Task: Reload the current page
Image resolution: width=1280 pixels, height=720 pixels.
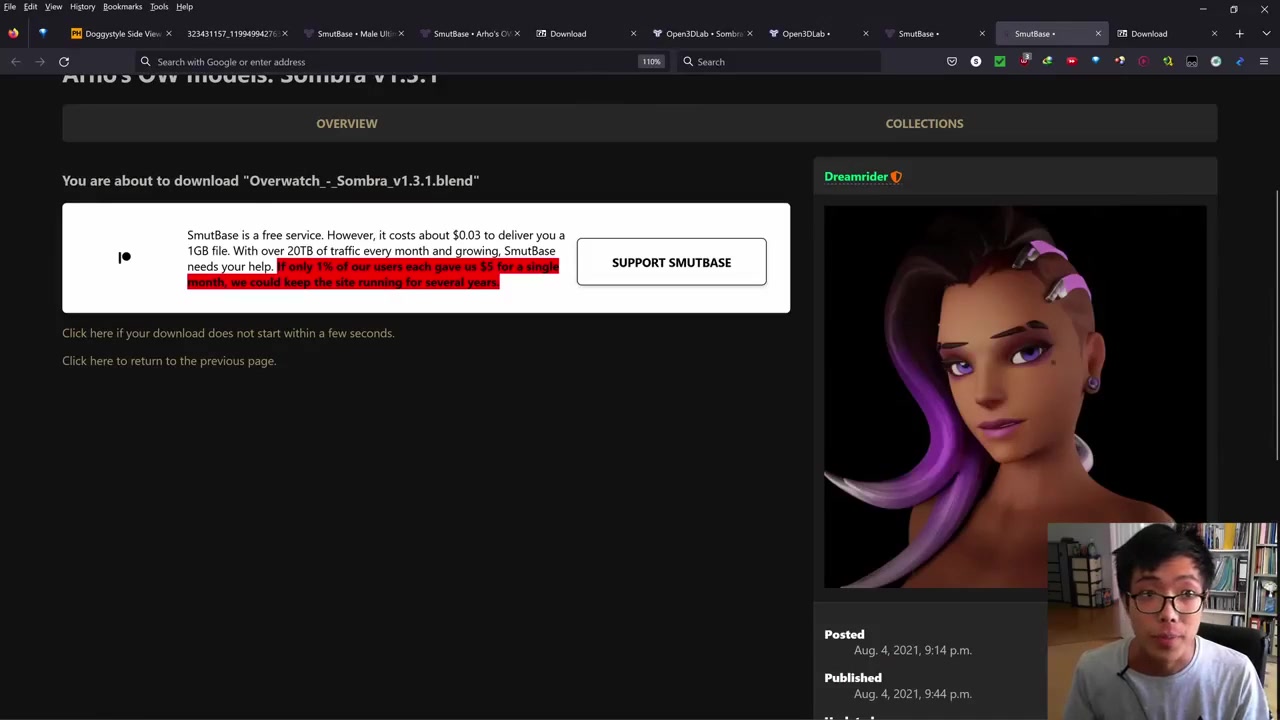Action: point(64,62)
